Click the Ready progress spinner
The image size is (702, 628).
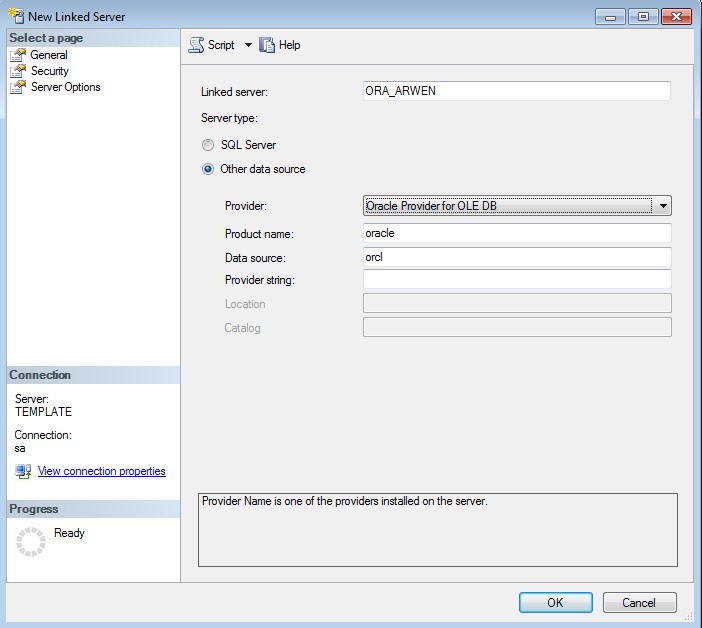pos(31,542)
